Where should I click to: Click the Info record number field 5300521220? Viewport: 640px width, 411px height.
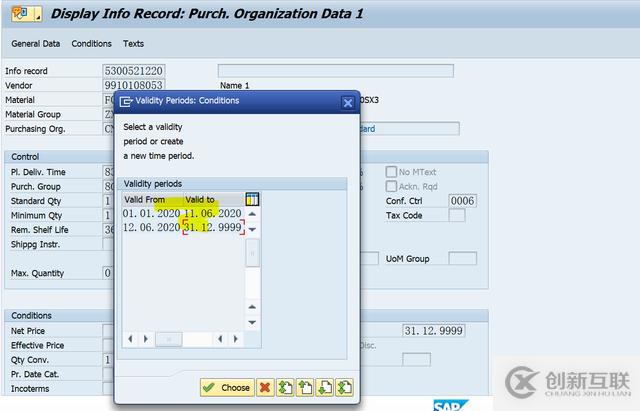click(133, 71)
